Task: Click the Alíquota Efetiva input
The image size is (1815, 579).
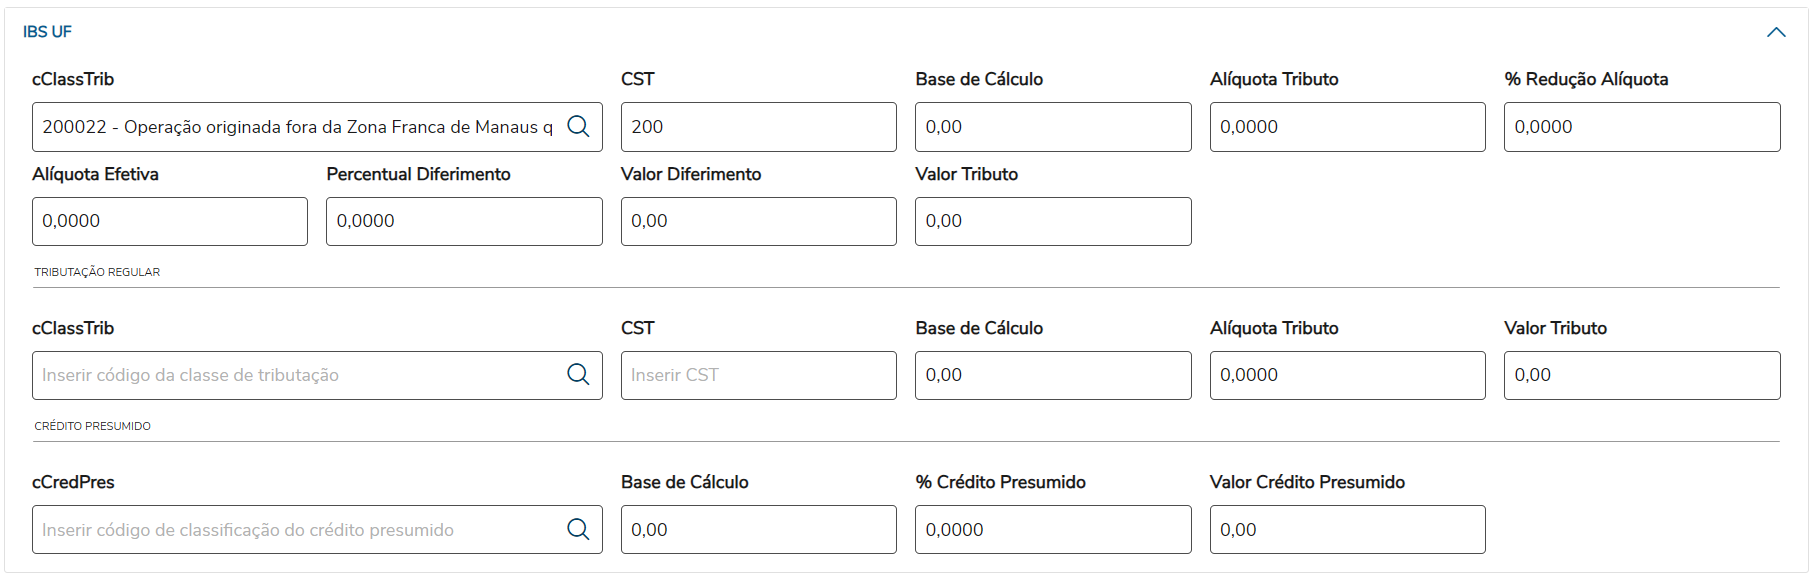Action: coord(169,221)
